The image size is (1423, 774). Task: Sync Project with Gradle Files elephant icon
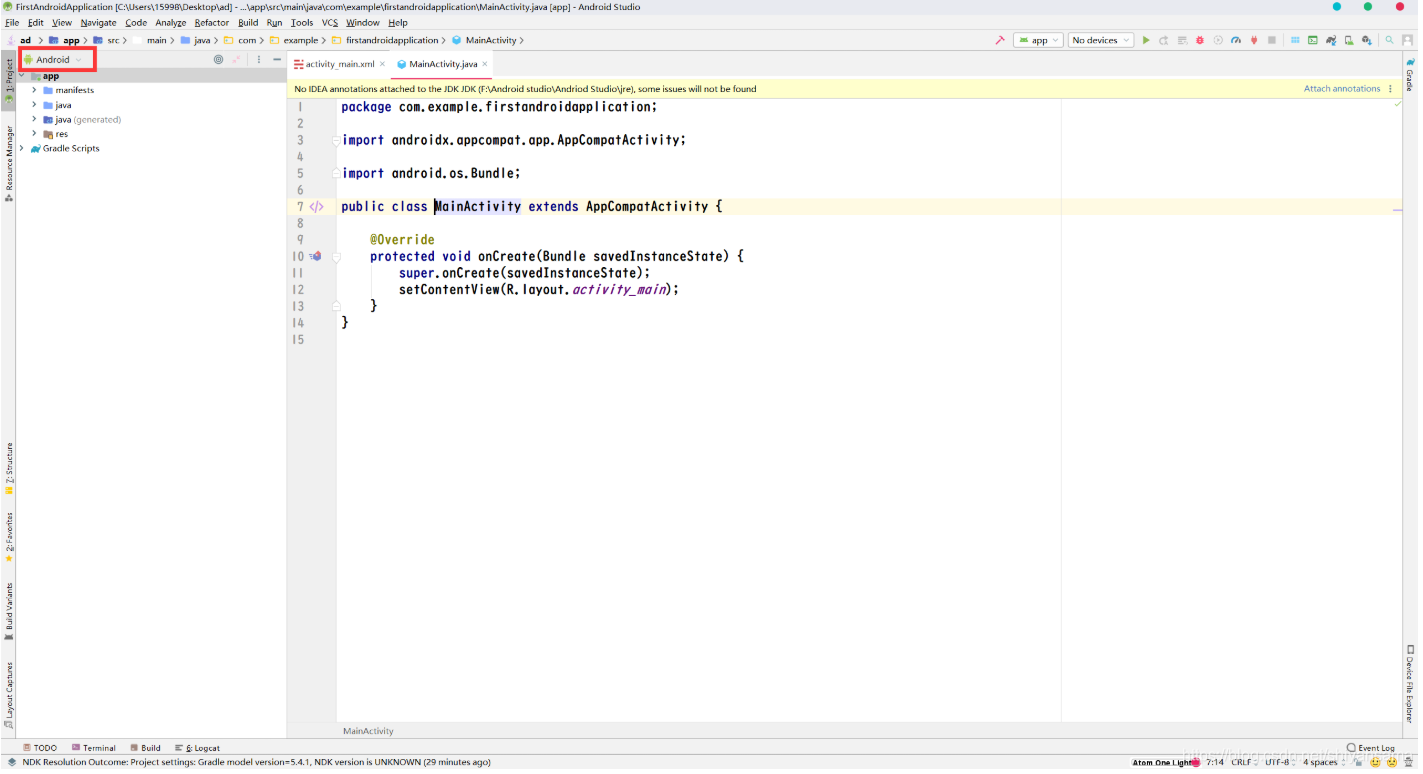(x=1331, y=40)
